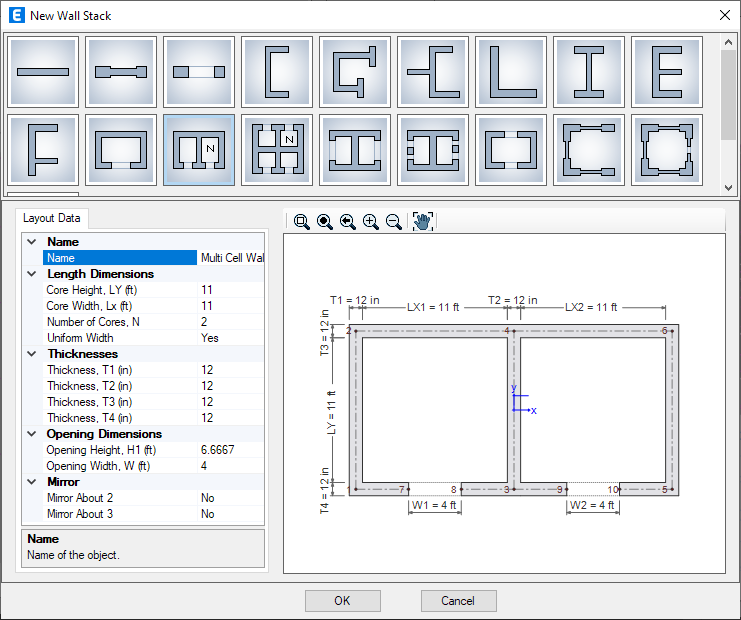Collapse the Name section
This screenshot has height=620, width=741.
[32, 242]
